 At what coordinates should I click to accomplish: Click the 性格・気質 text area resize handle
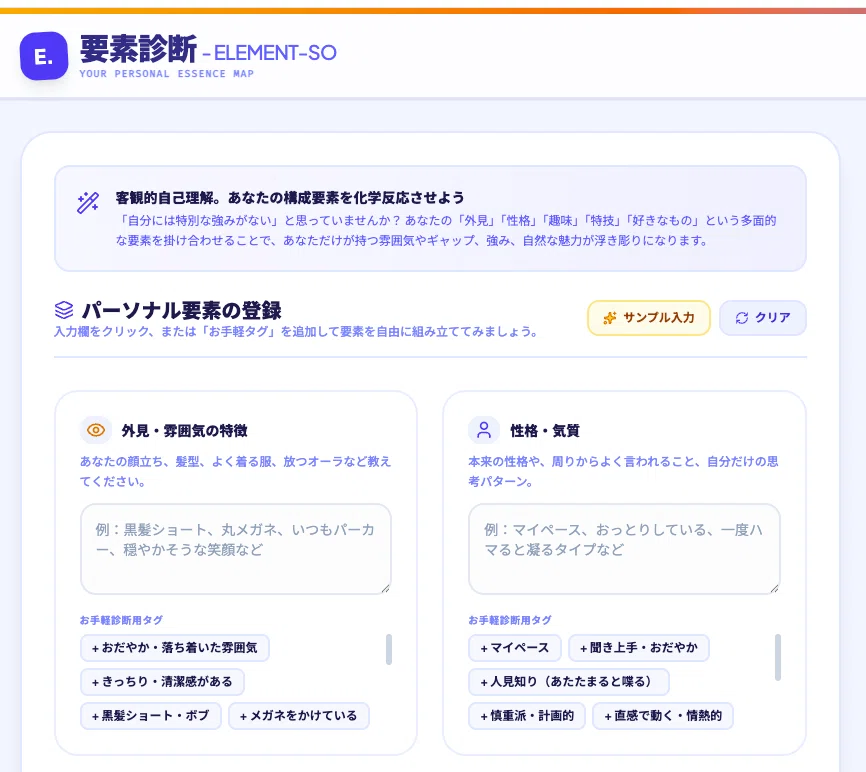(x=774, y=589)
